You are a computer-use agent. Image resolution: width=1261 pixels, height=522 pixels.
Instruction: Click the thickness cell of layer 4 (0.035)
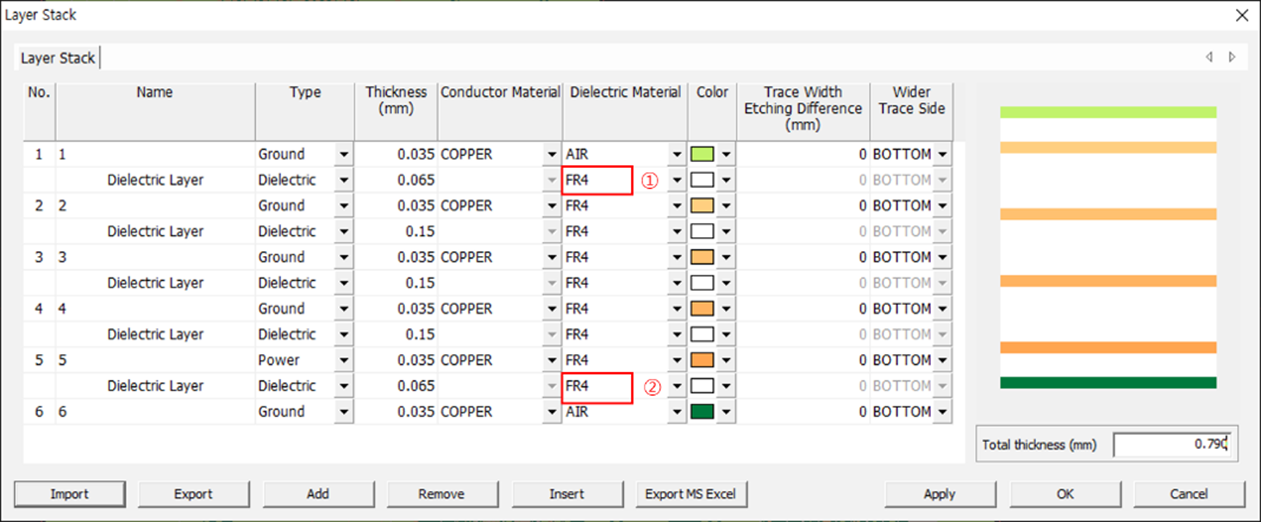[397, 309]
